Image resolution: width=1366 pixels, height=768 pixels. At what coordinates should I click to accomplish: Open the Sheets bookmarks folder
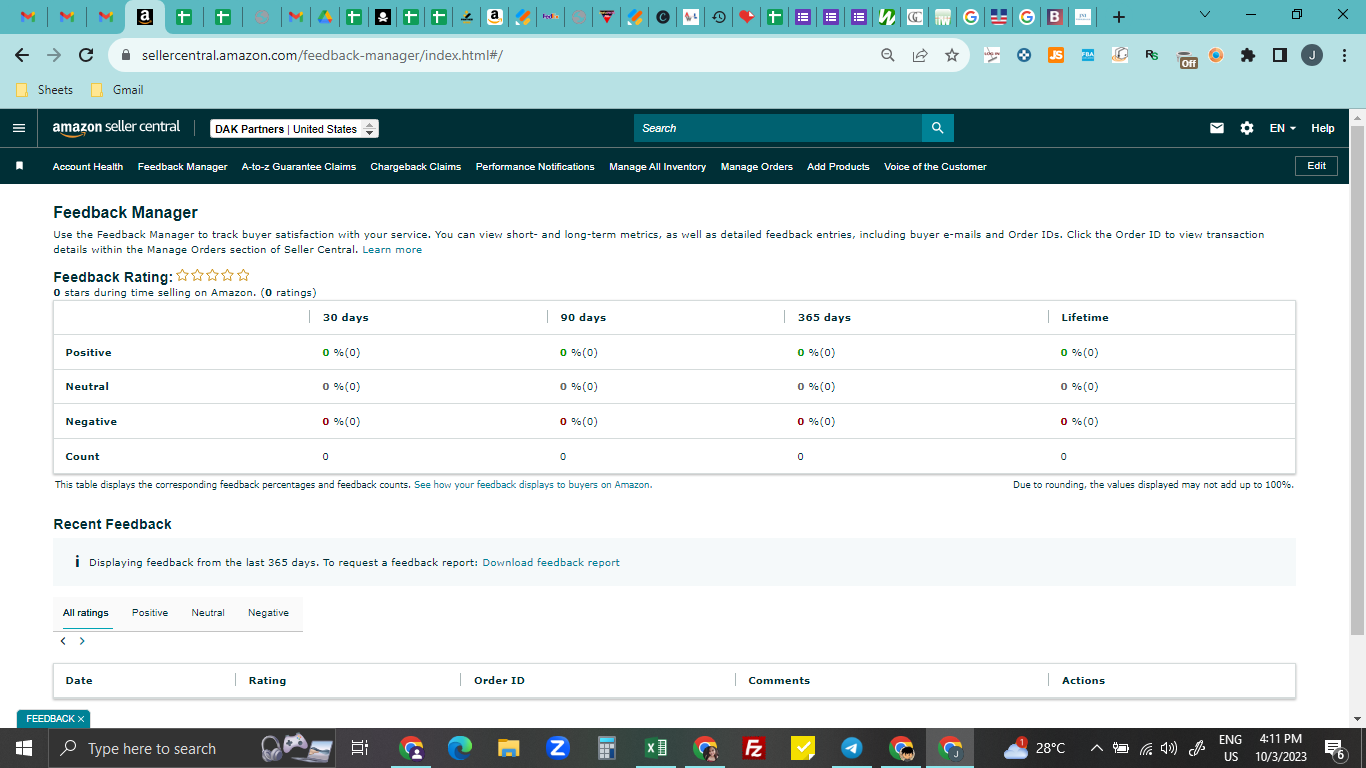coord(45,90)
